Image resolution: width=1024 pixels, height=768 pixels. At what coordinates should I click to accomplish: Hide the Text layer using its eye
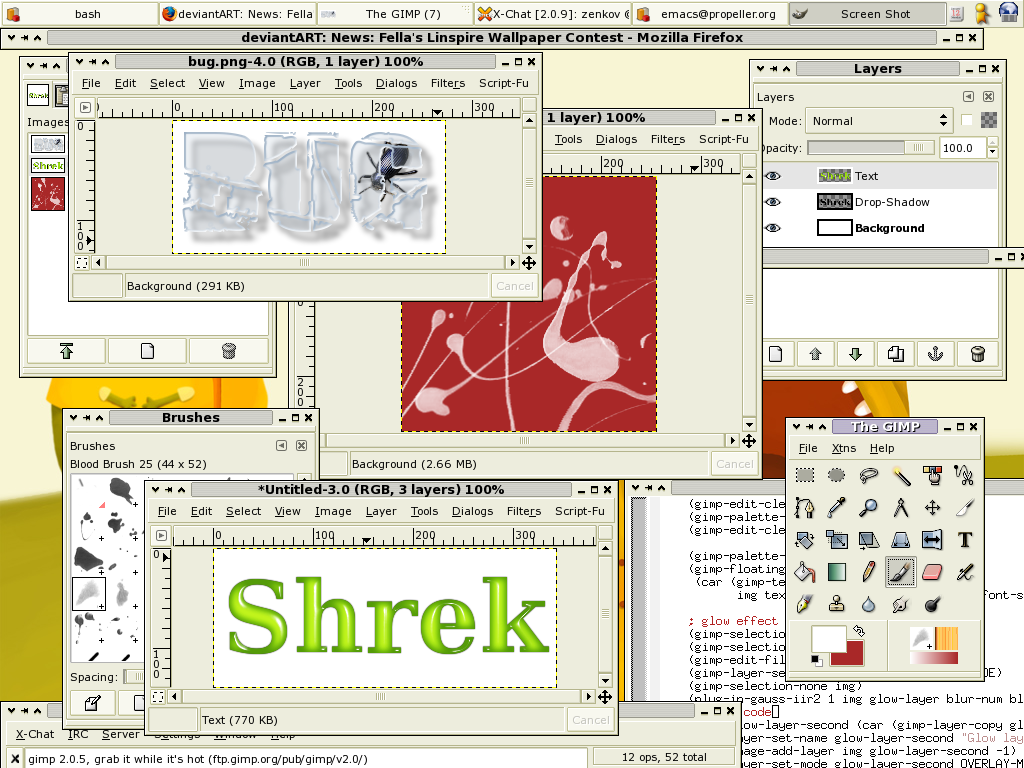pyautogui.click(x=773, y=176)
